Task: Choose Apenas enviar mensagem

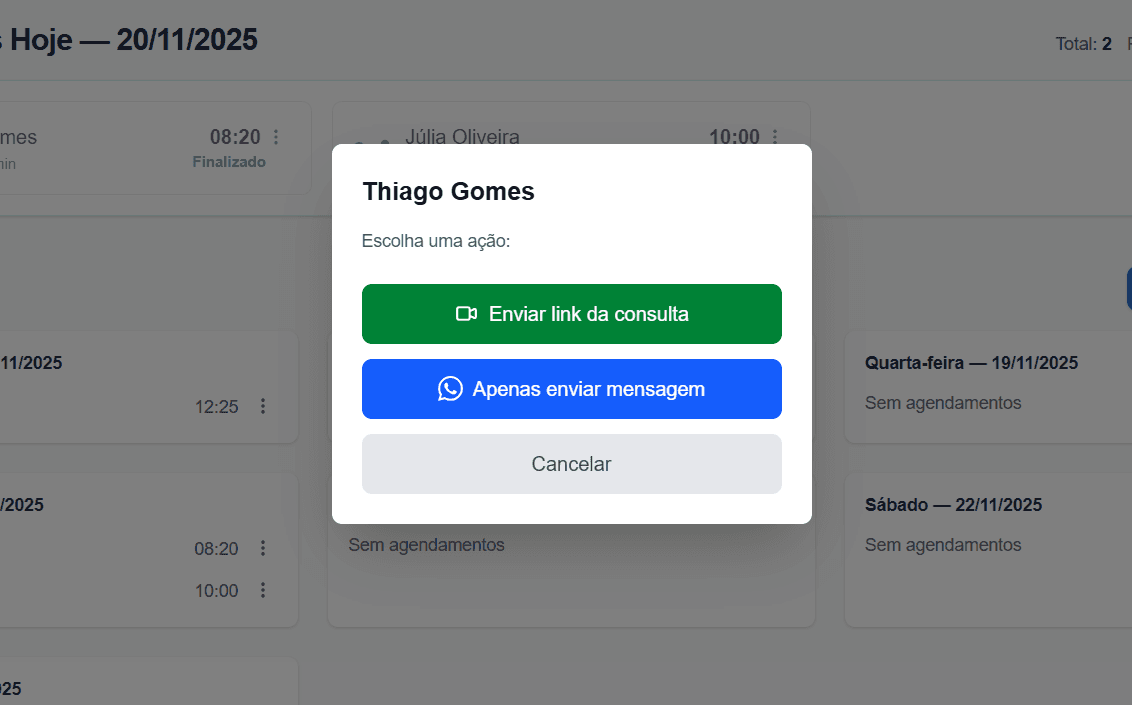Action: coord(571,389)
